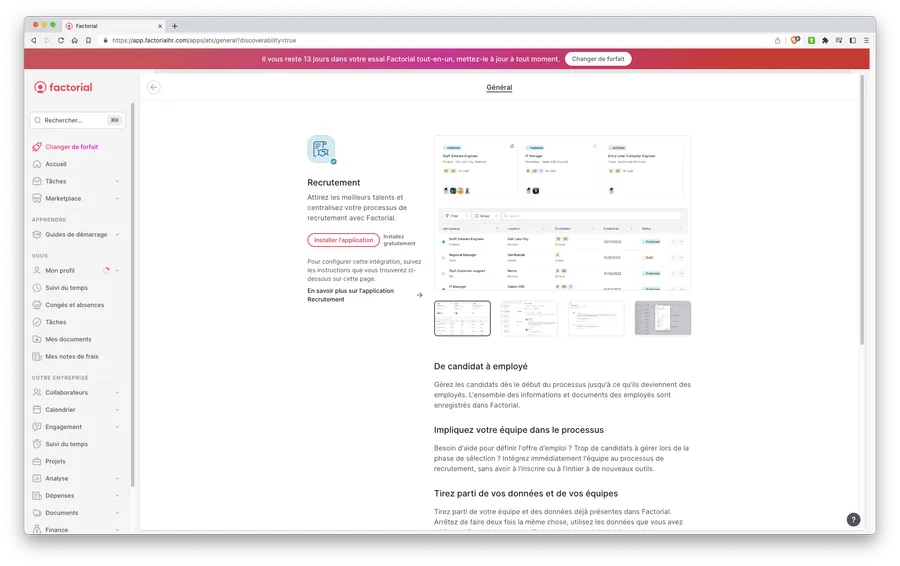Open a new browser tab

[x=174, y=26]
